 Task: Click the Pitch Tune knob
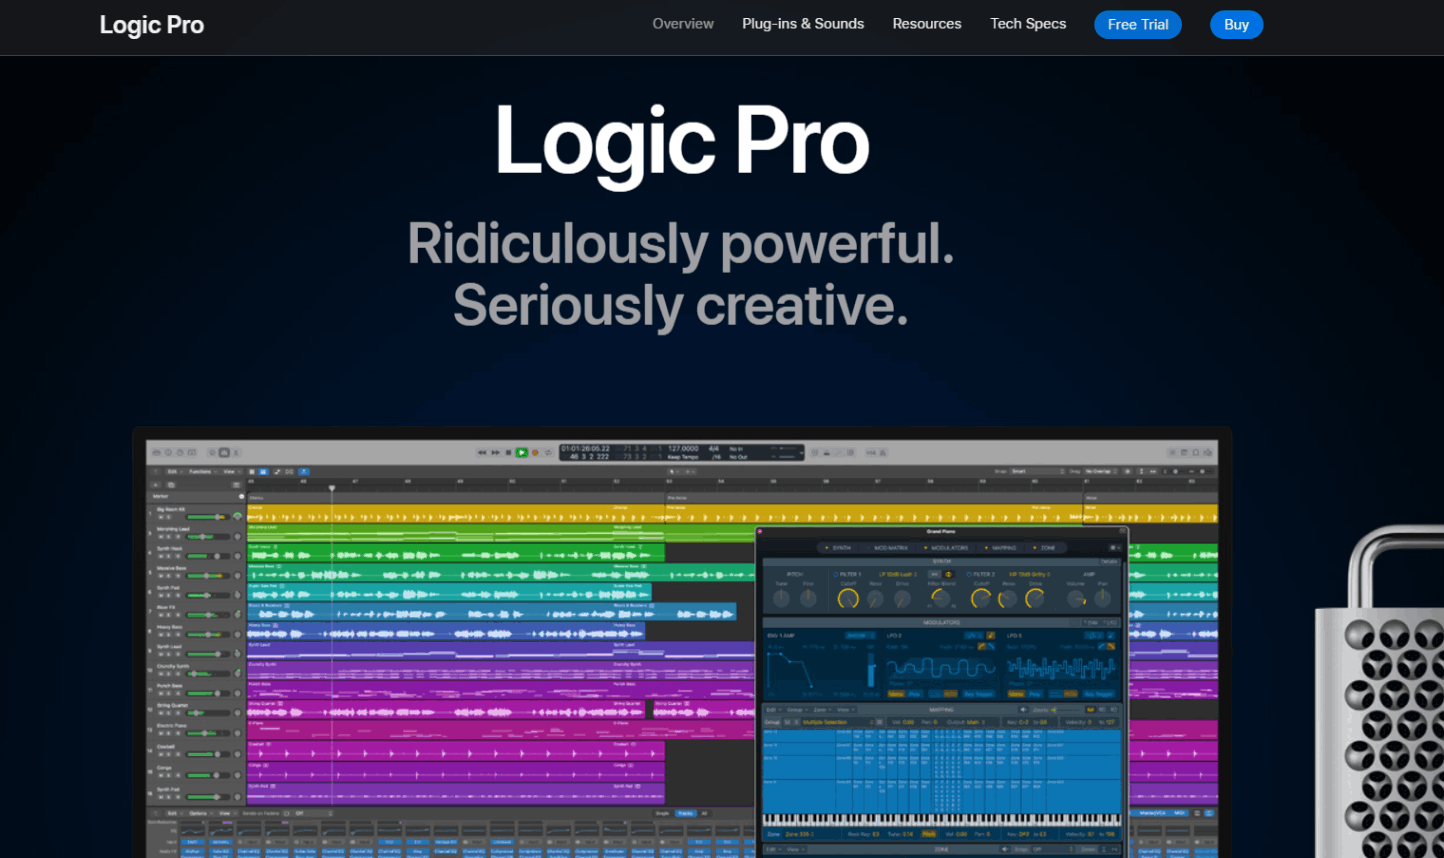point(781,598)
